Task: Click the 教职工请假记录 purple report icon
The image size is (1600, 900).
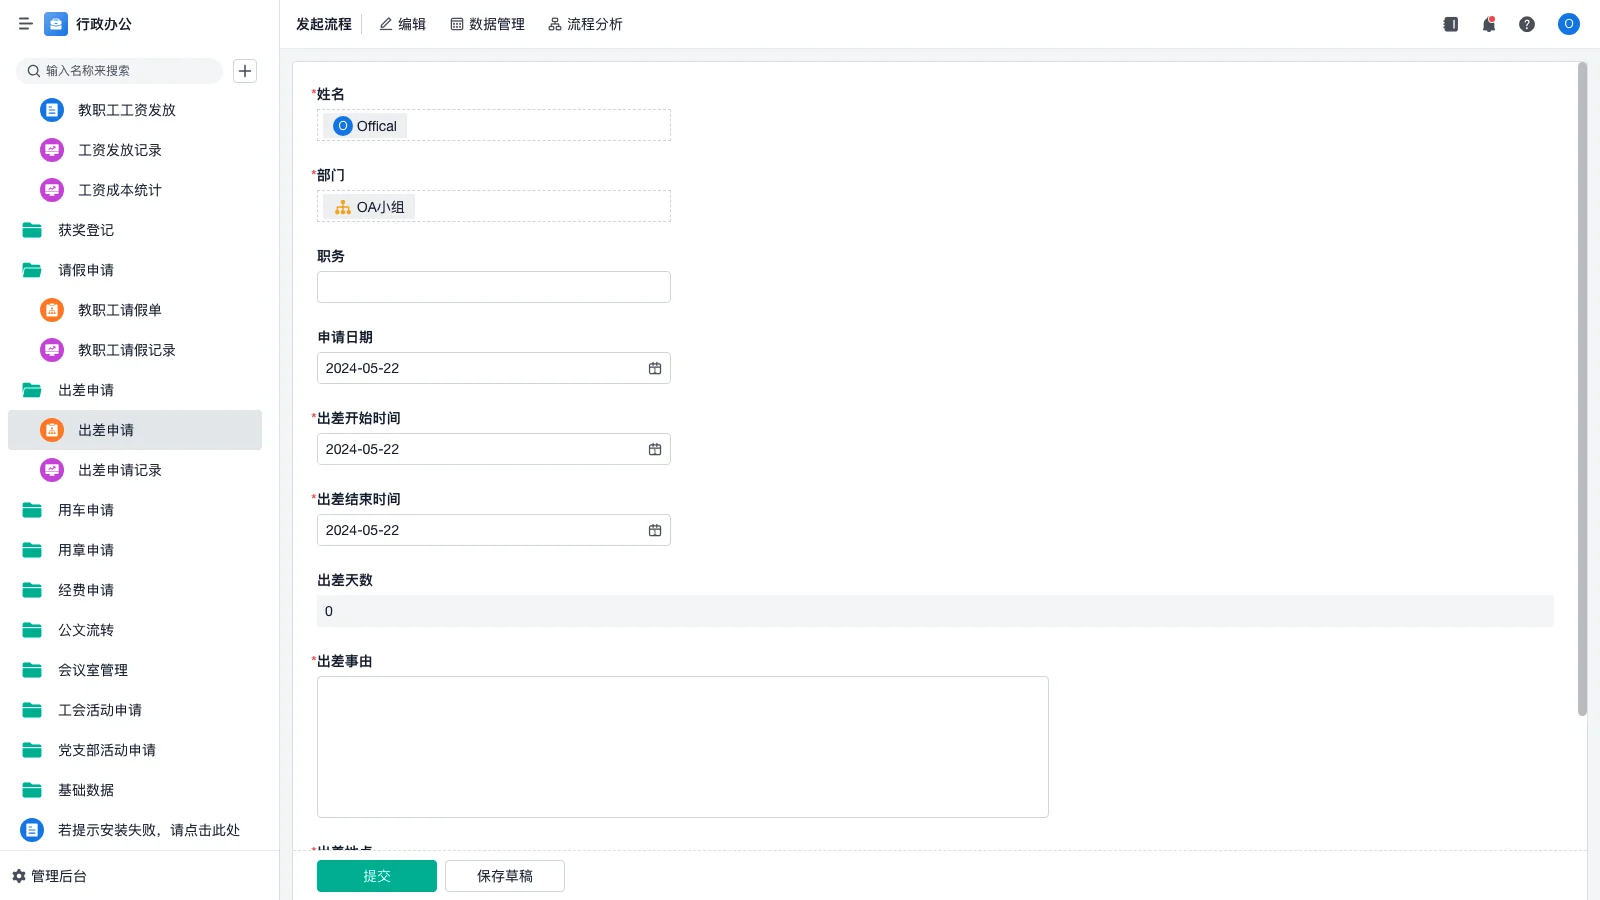Action: coord(52,350)
